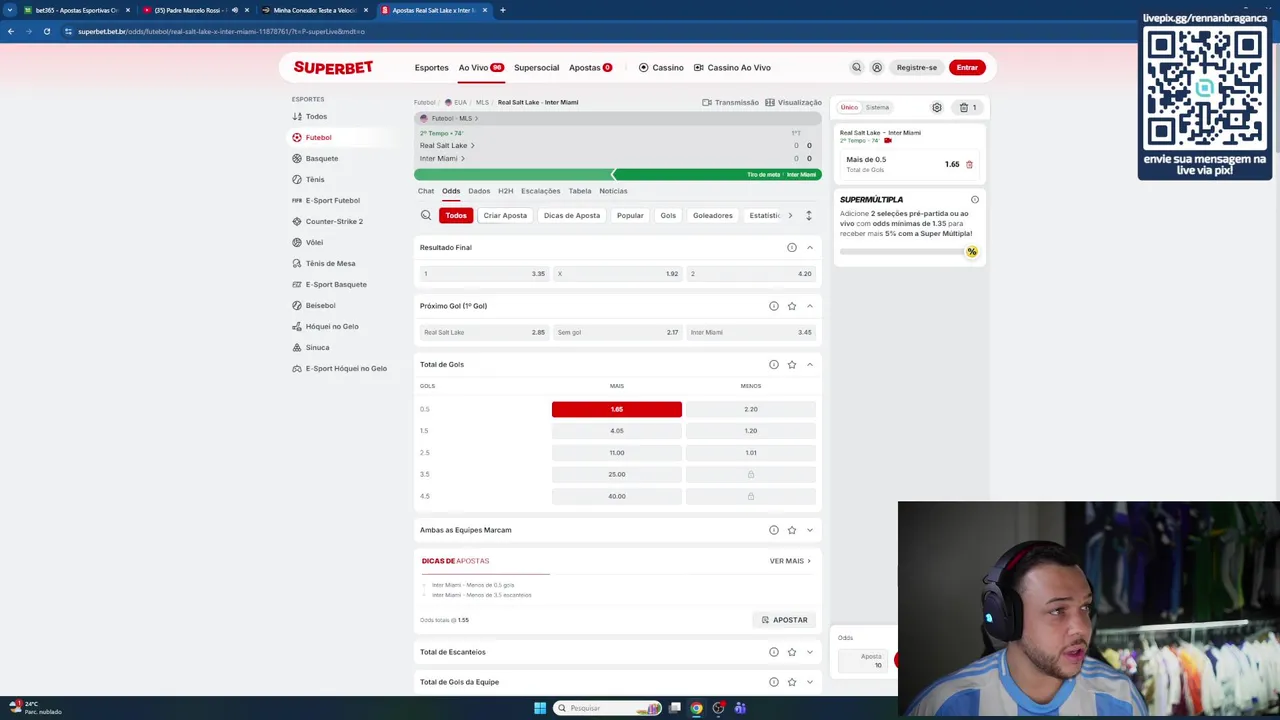The height and width of the screenshot is (720, 1280).
Task: Clear bet slip with trash counter icon
Action: [968, 107]
